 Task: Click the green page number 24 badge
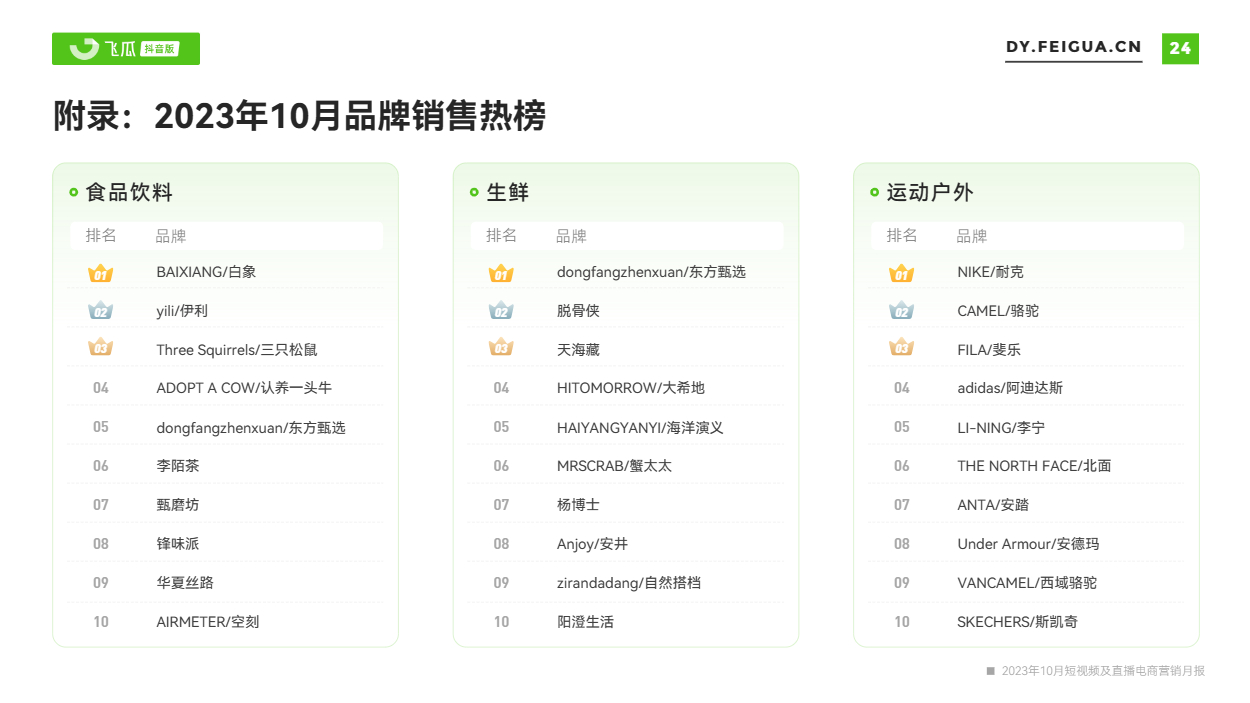tap(1180, 48)
